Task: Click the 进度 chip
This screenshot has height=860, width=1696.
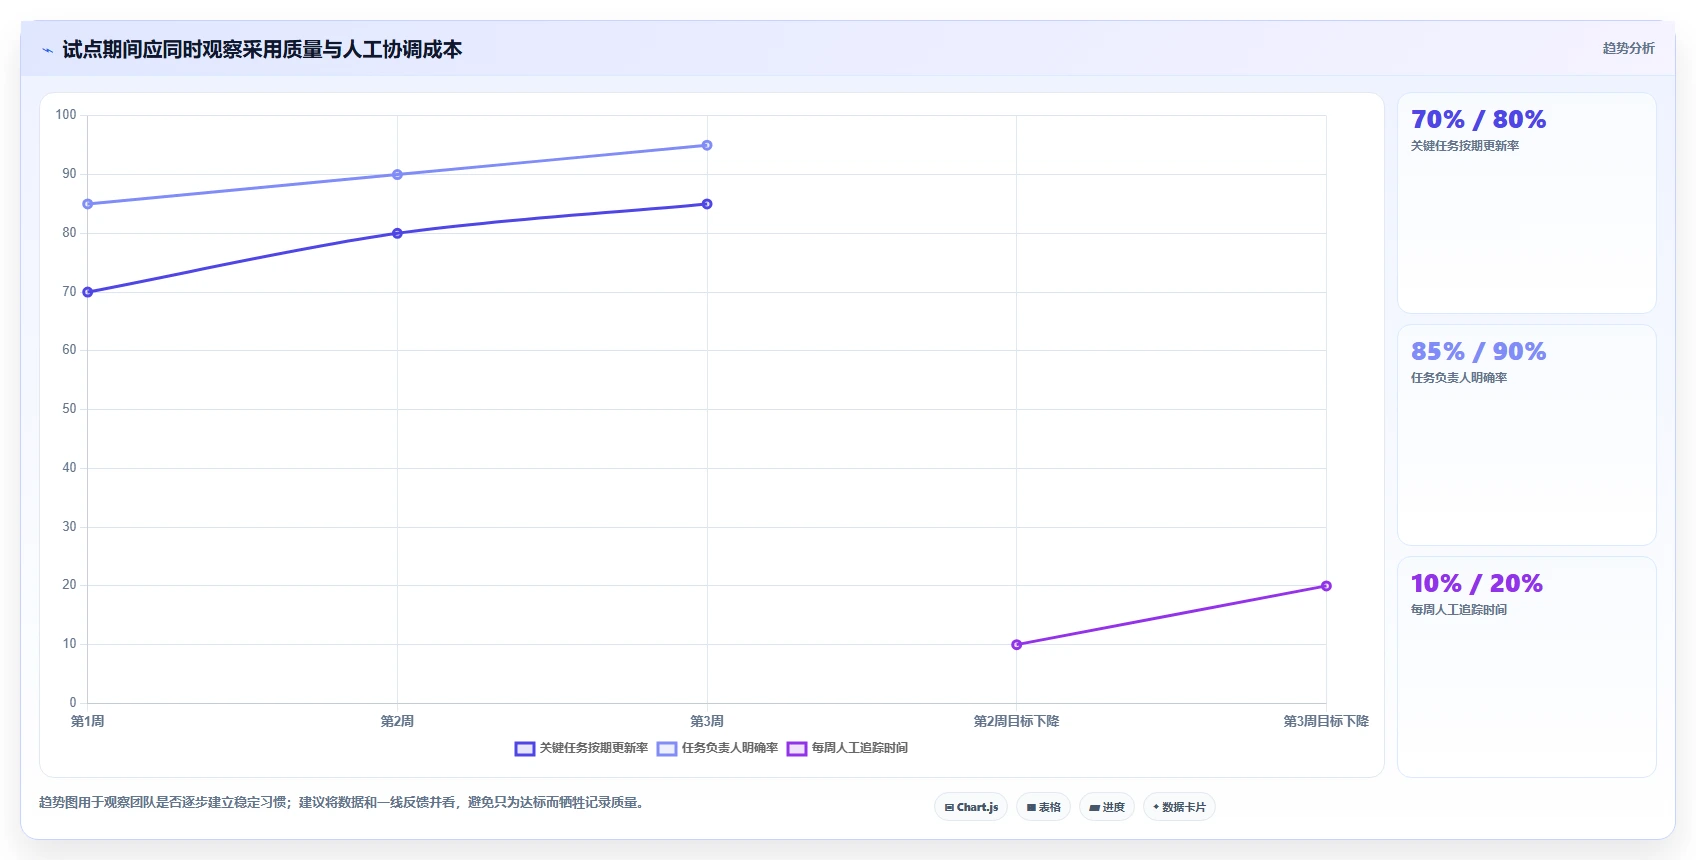Action: tap(1107, 807)
